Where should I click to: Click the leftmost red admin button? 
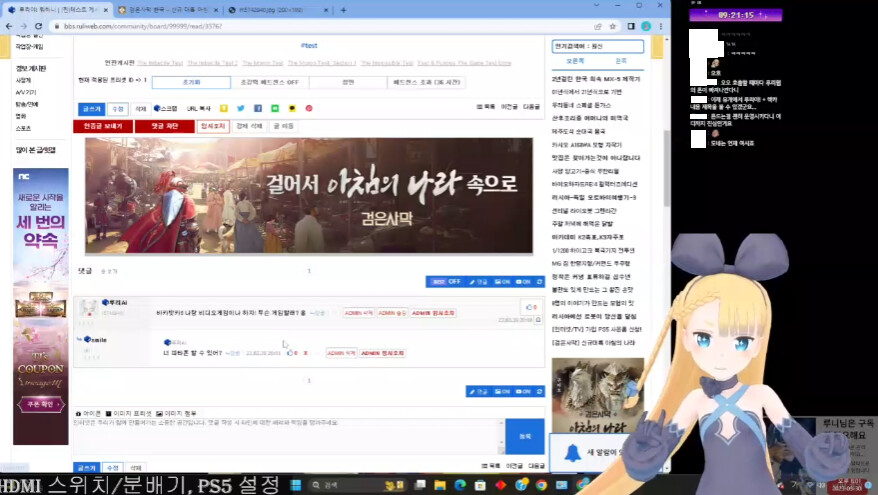[103, 126]
